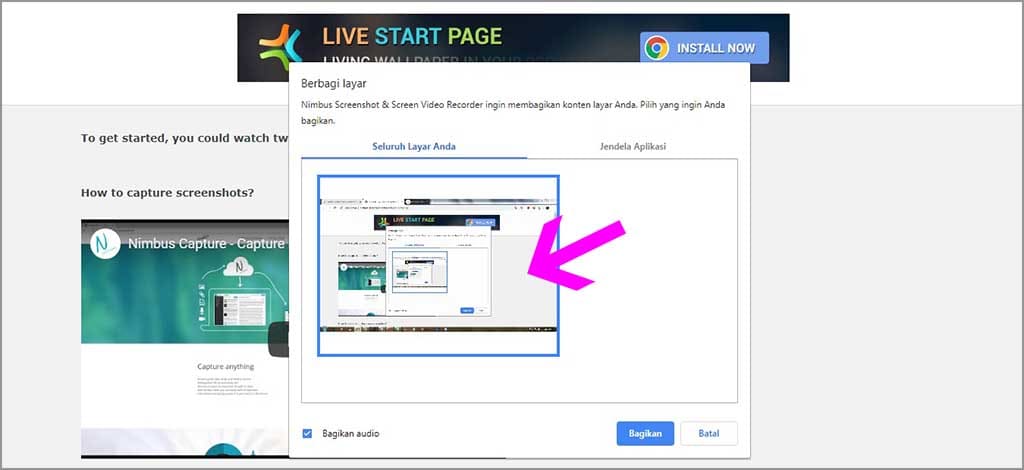Uncheck the Bagikan audio checkbox
The image size is (1024, 470).
307,434
